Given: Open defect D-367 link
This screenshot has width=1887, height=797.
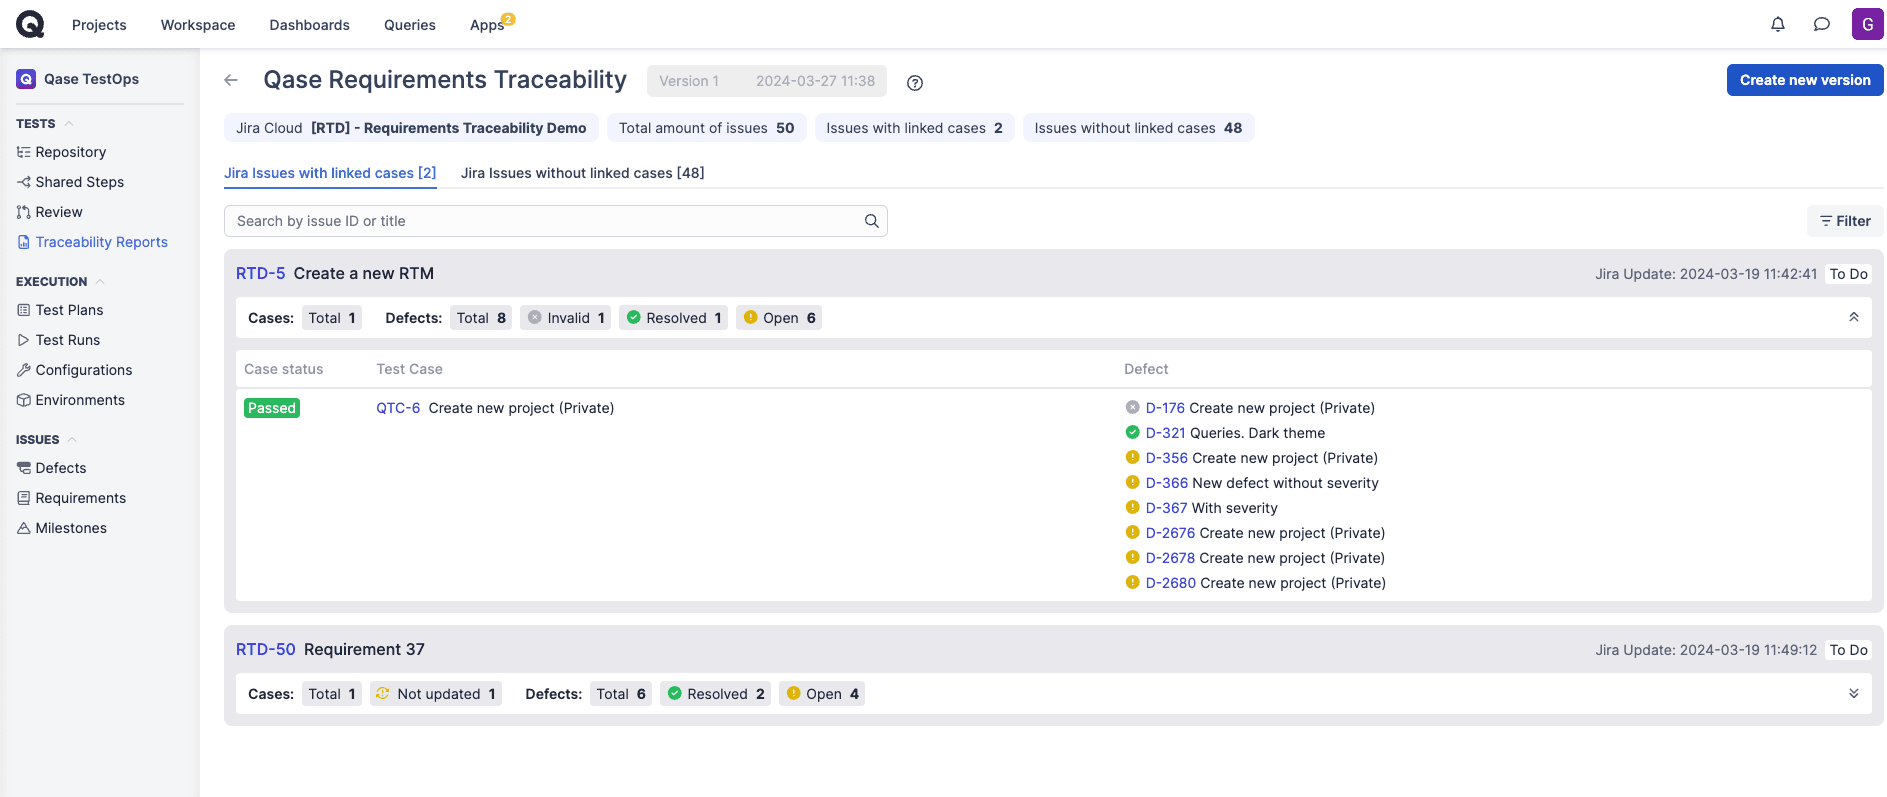Looking at the screenshot, I should pos(1166,508).
